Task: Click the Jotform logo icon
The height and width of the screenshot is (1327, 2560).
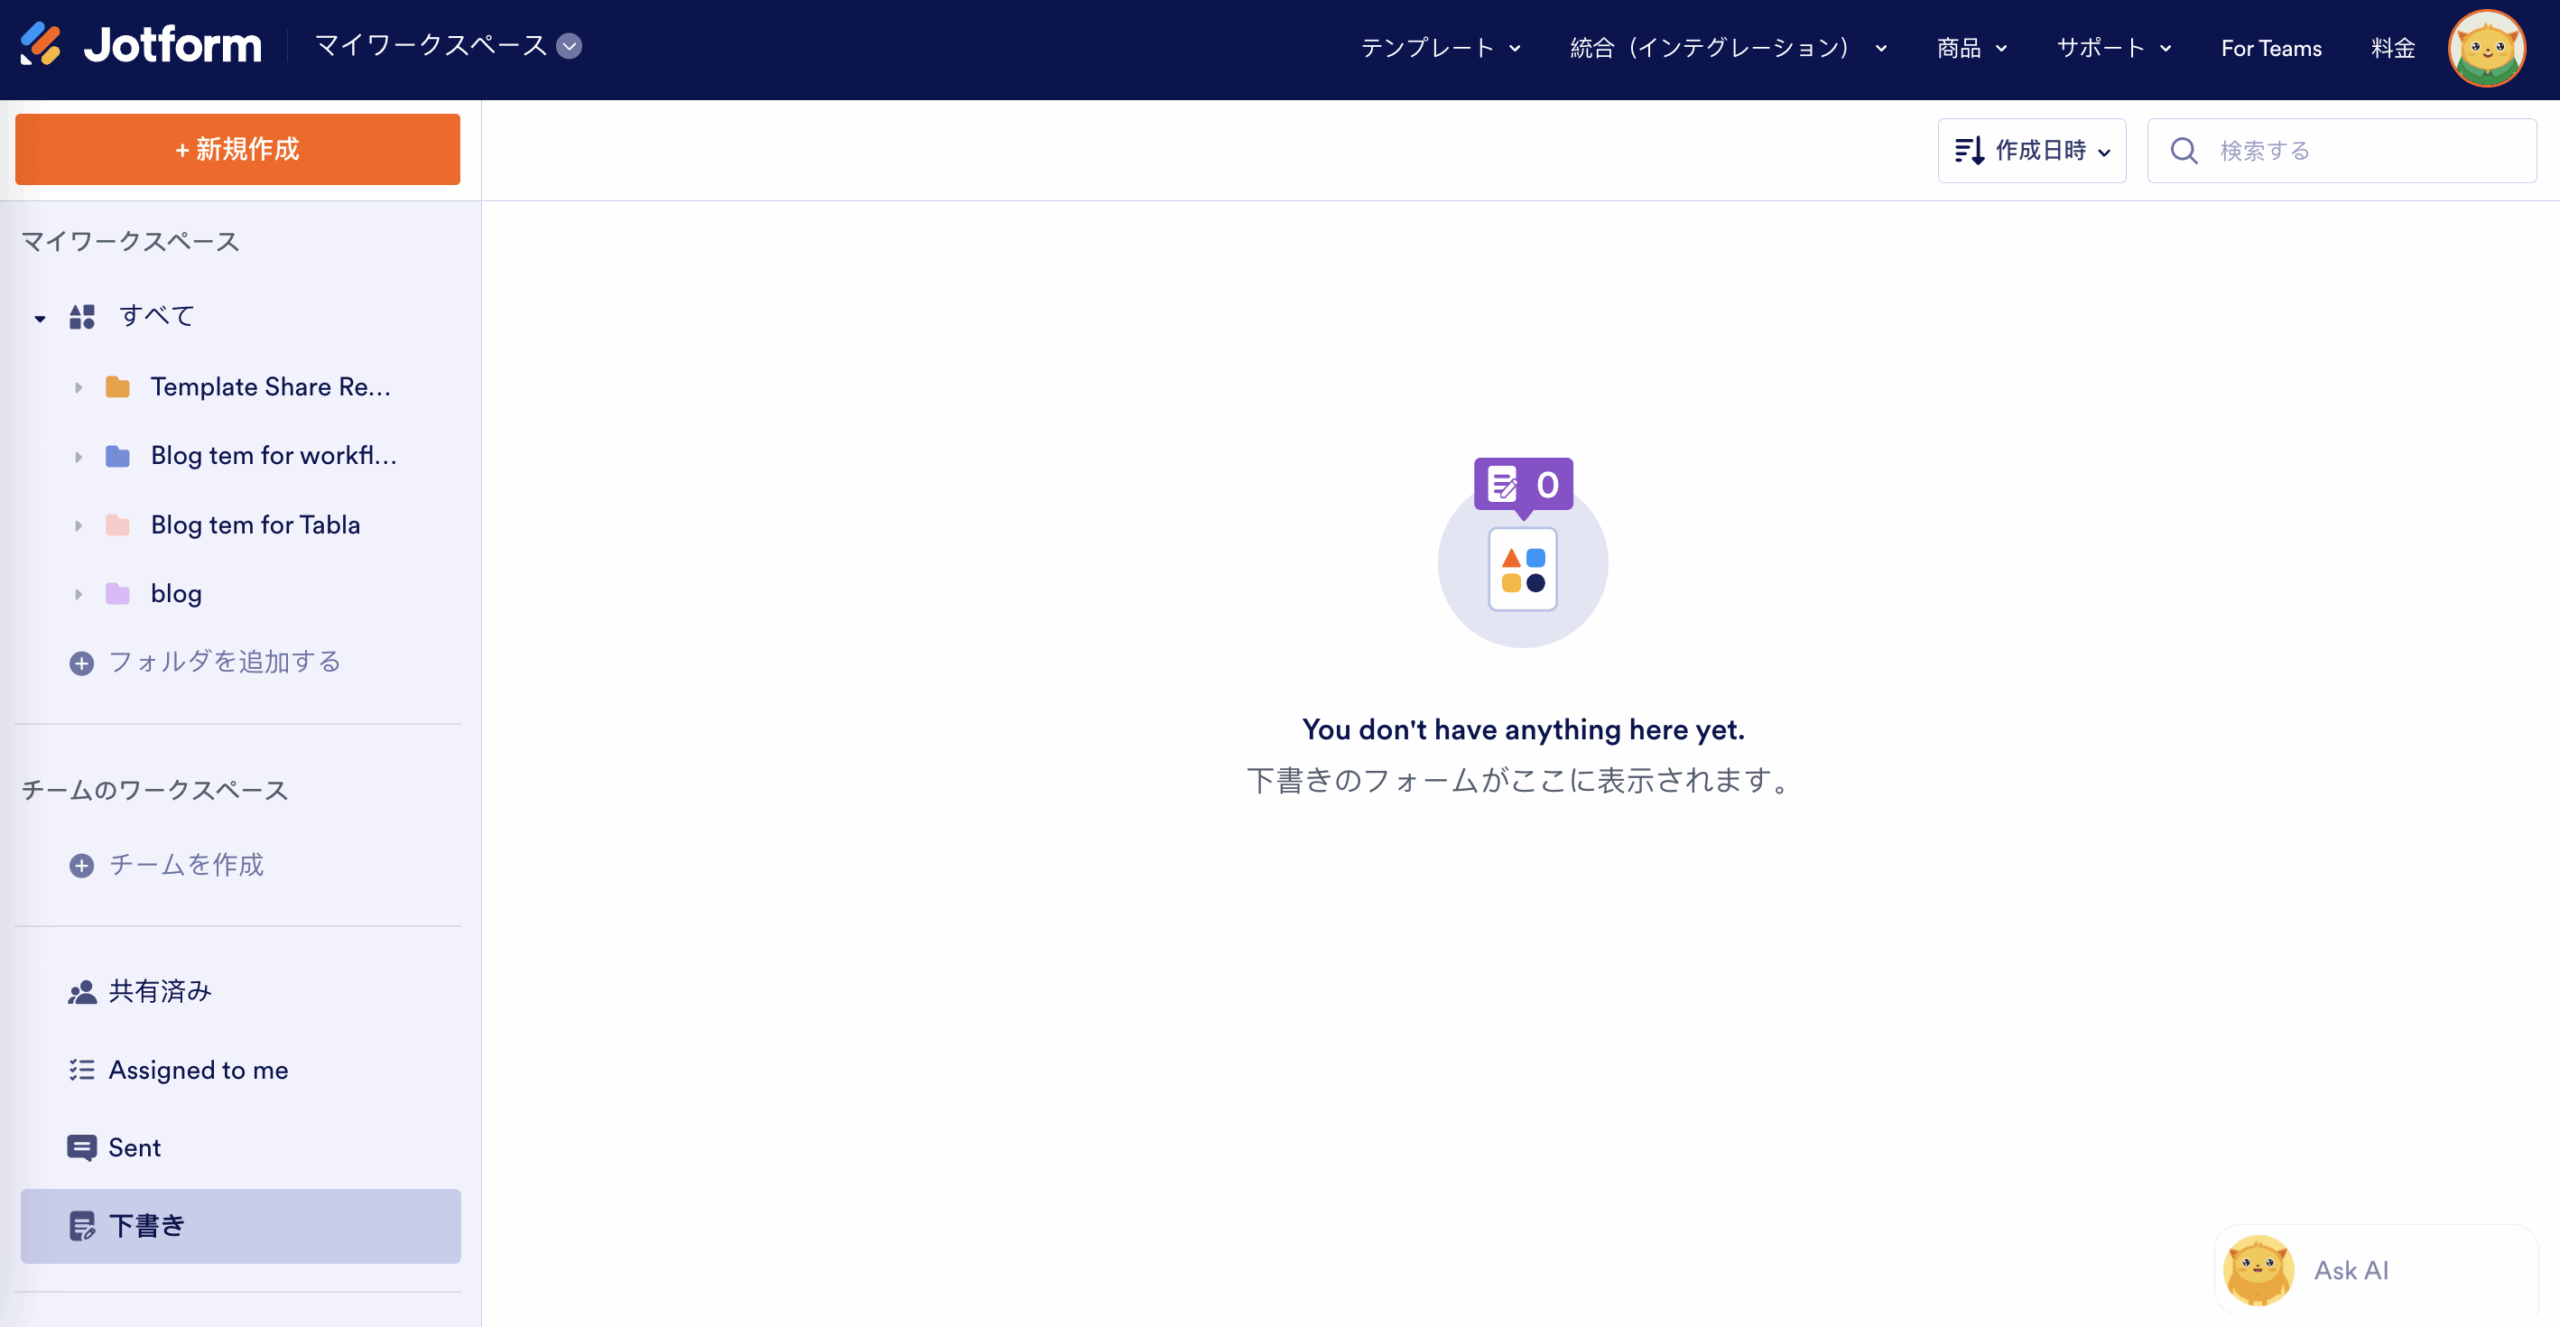Action: coord(41,45)
